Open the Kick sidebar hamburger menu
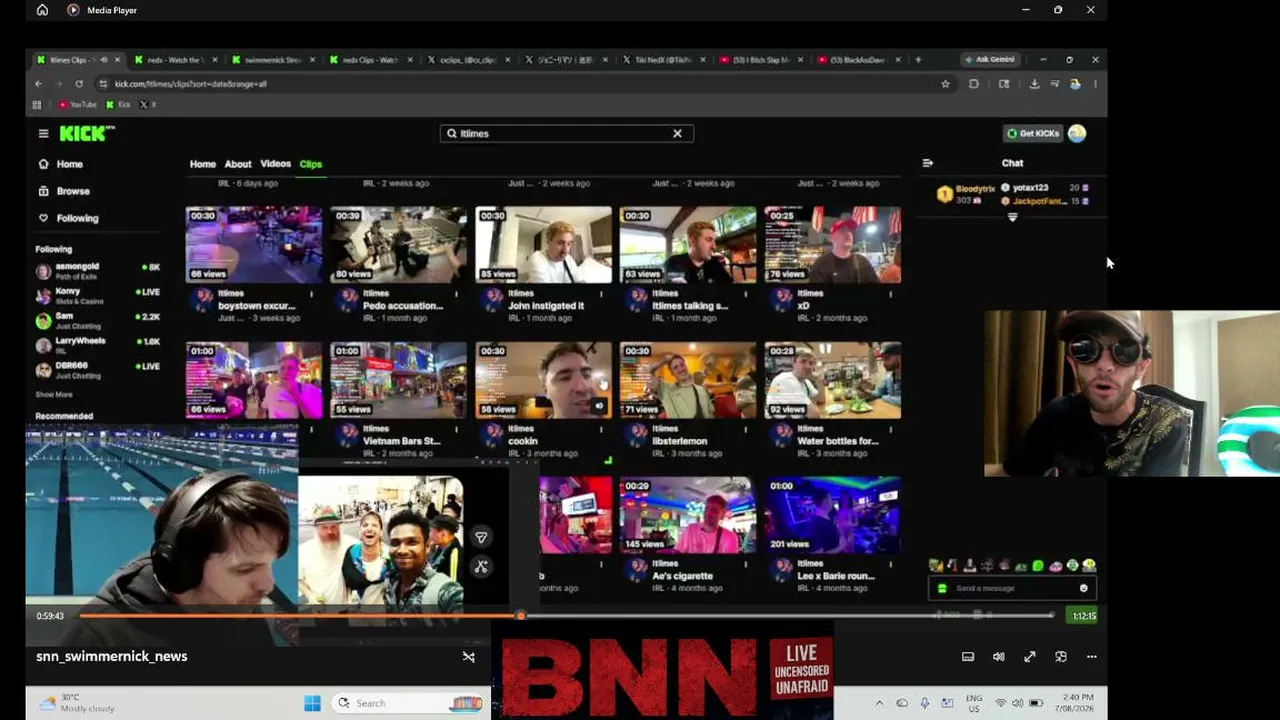The image size is (1280, 720). [x=43, y=133]
